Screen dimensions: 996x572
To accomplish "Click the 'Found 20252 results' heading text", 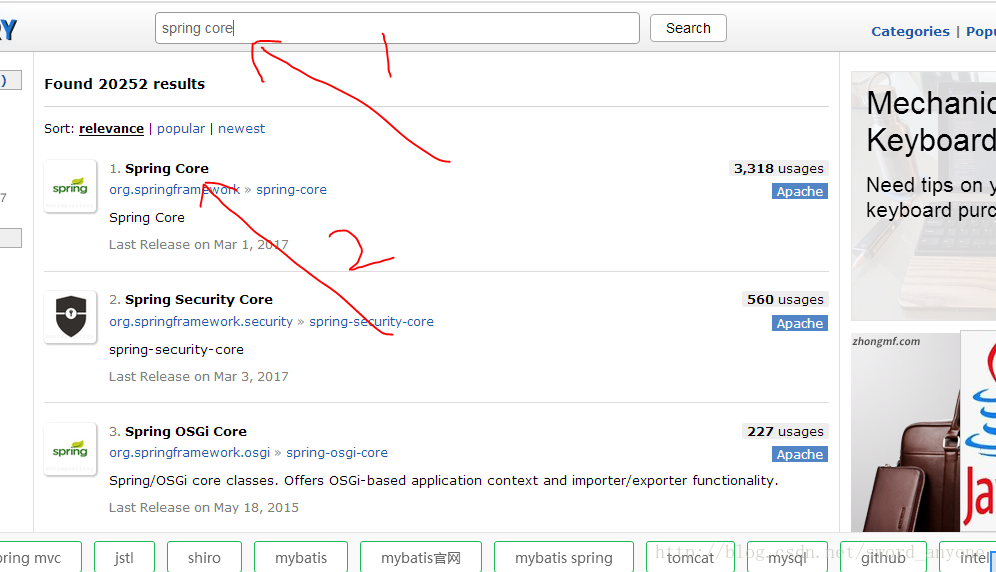I will pos(124,84).
